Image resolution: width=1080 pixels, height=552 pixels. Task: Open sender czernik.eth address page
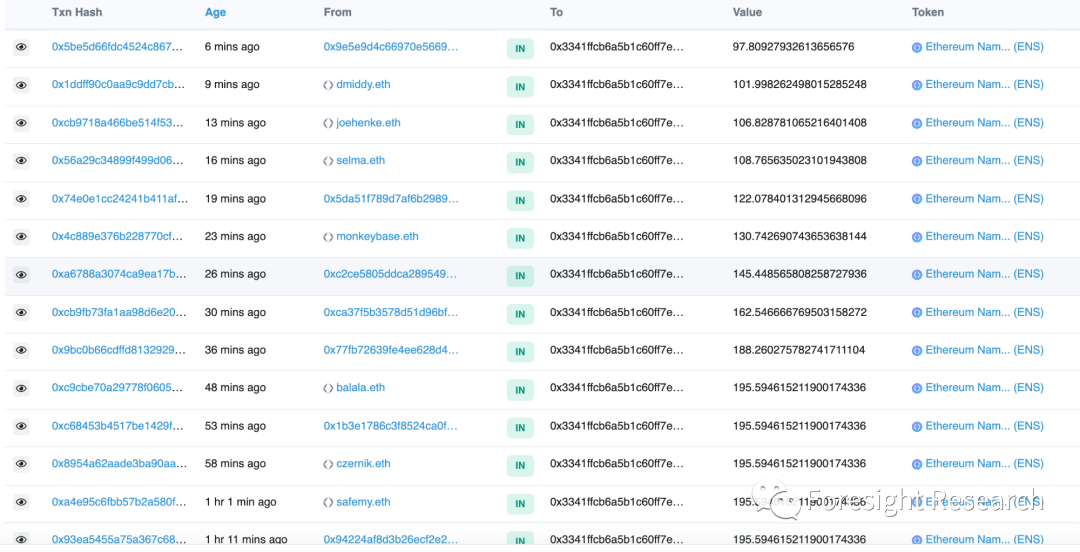[x=363, y=463]
